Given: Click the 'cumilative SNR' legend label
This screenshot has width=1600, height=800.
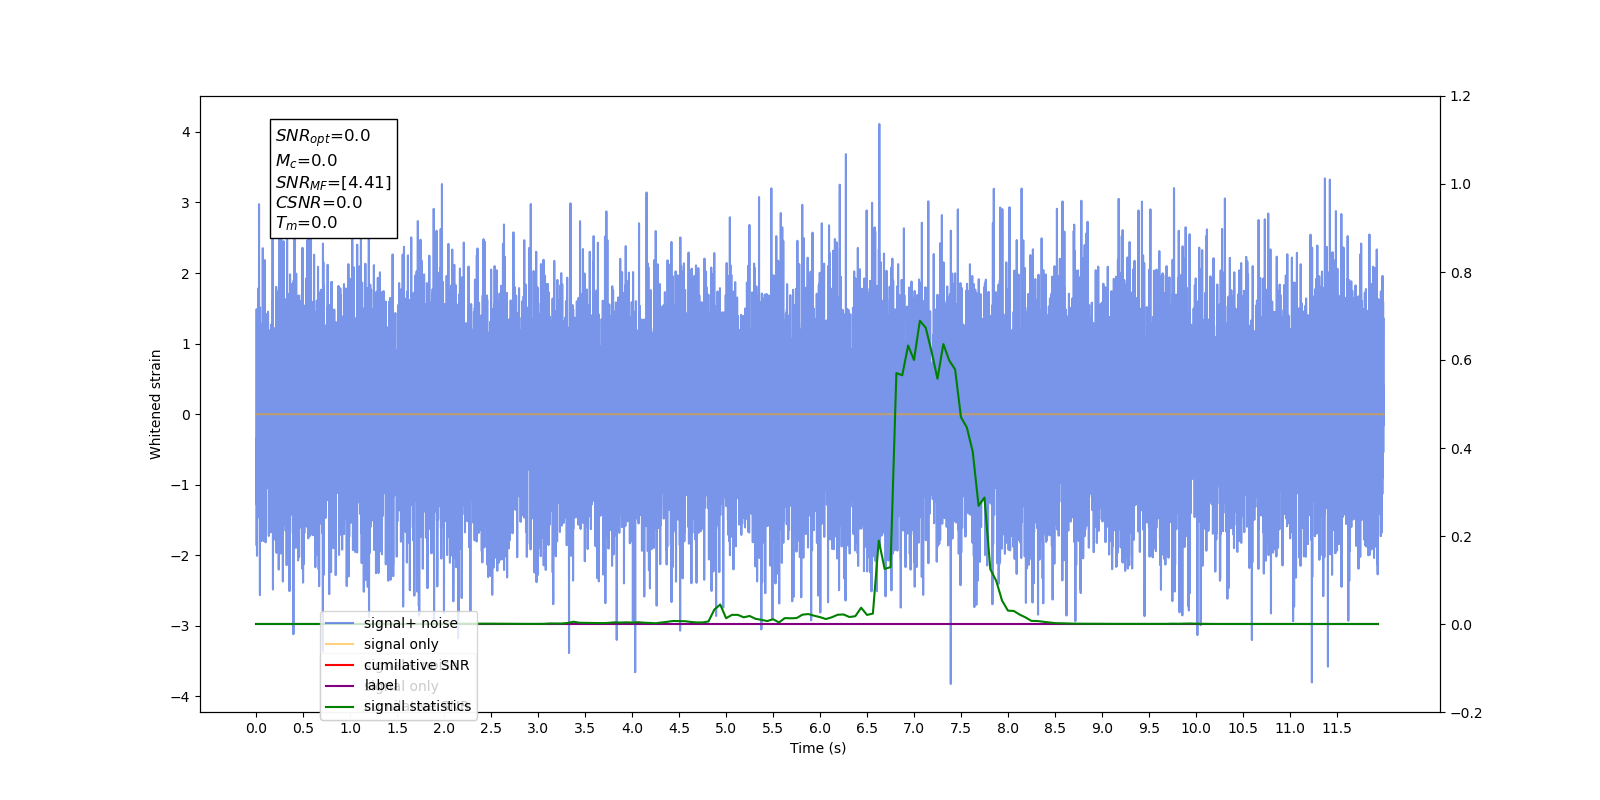Looking at the screenshot, I should tap(416, 665).
